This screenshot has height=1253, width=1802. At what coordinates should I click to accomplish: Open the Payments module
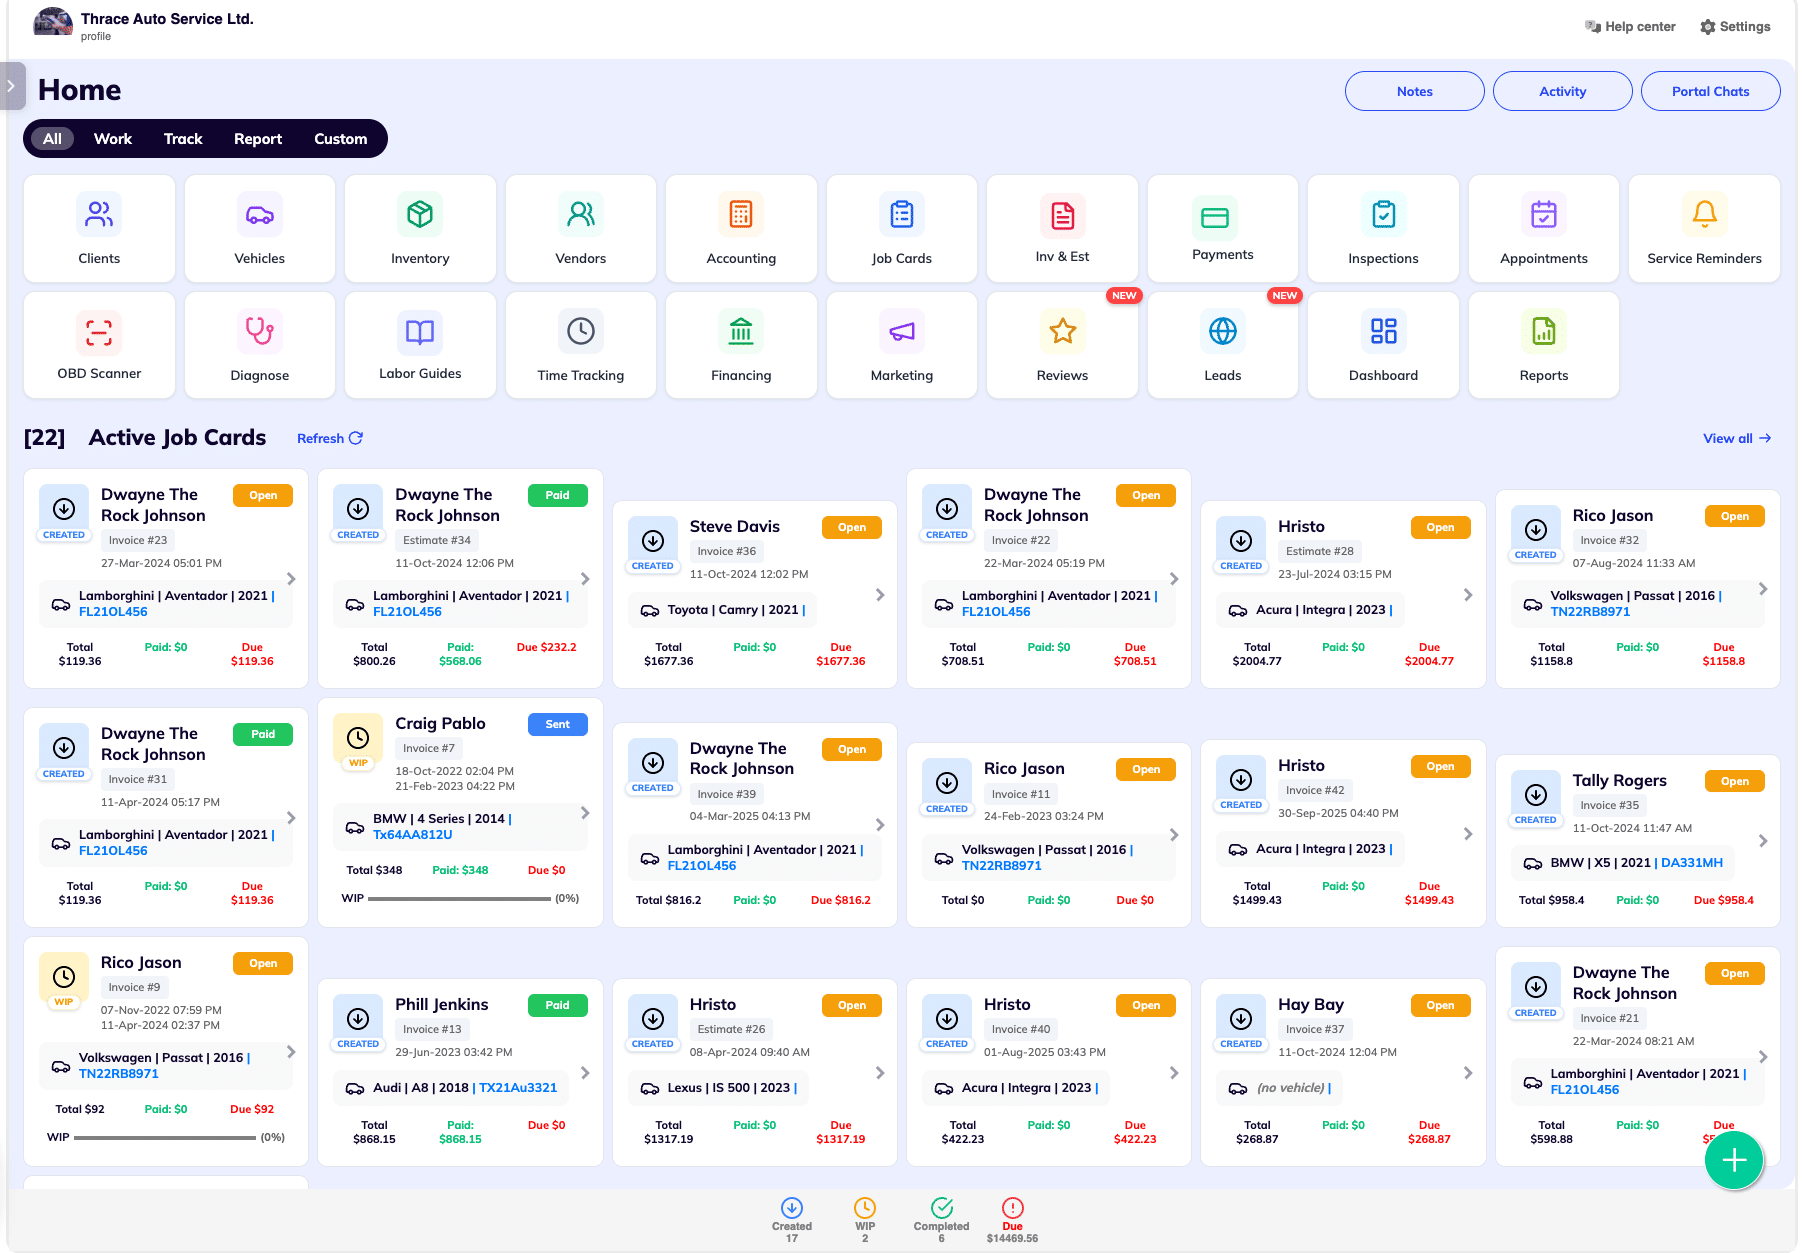1222,229
